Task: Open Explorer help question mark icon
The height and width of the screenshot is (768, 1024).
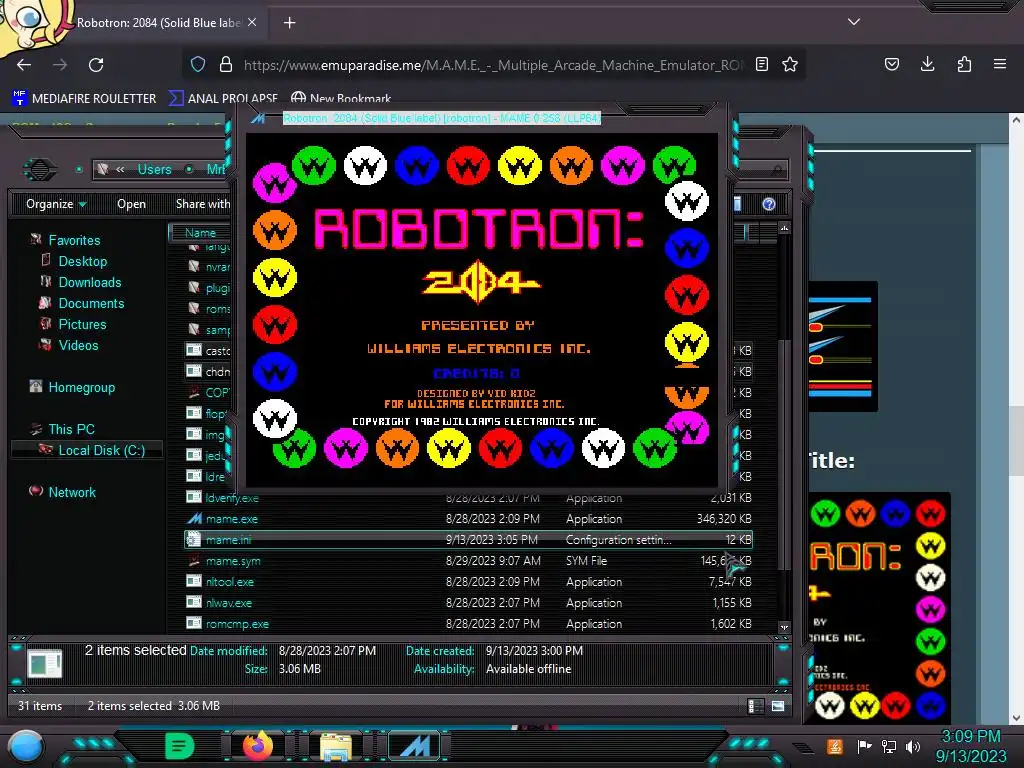Action: 769,204
